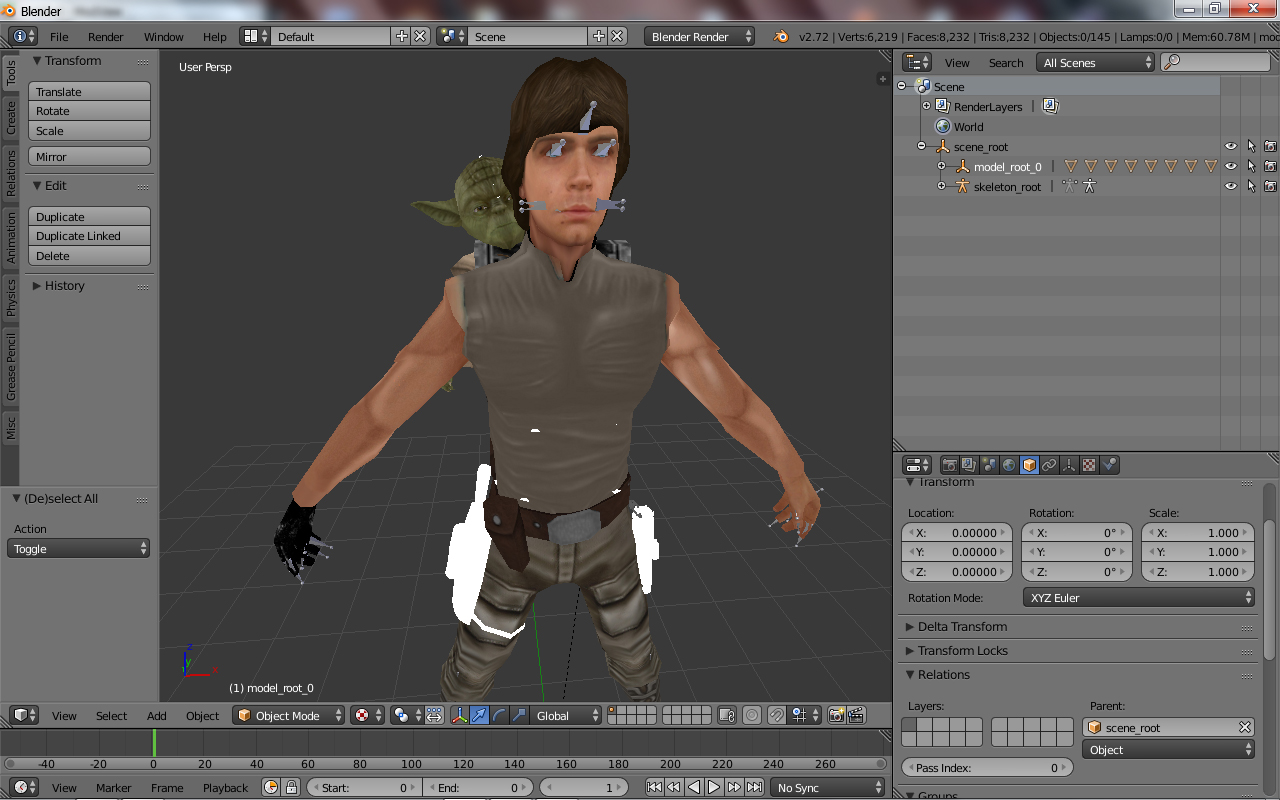The image size is (1280, 800).
Task: Click the Pass Index value slider
Action: tap(987, 767)
